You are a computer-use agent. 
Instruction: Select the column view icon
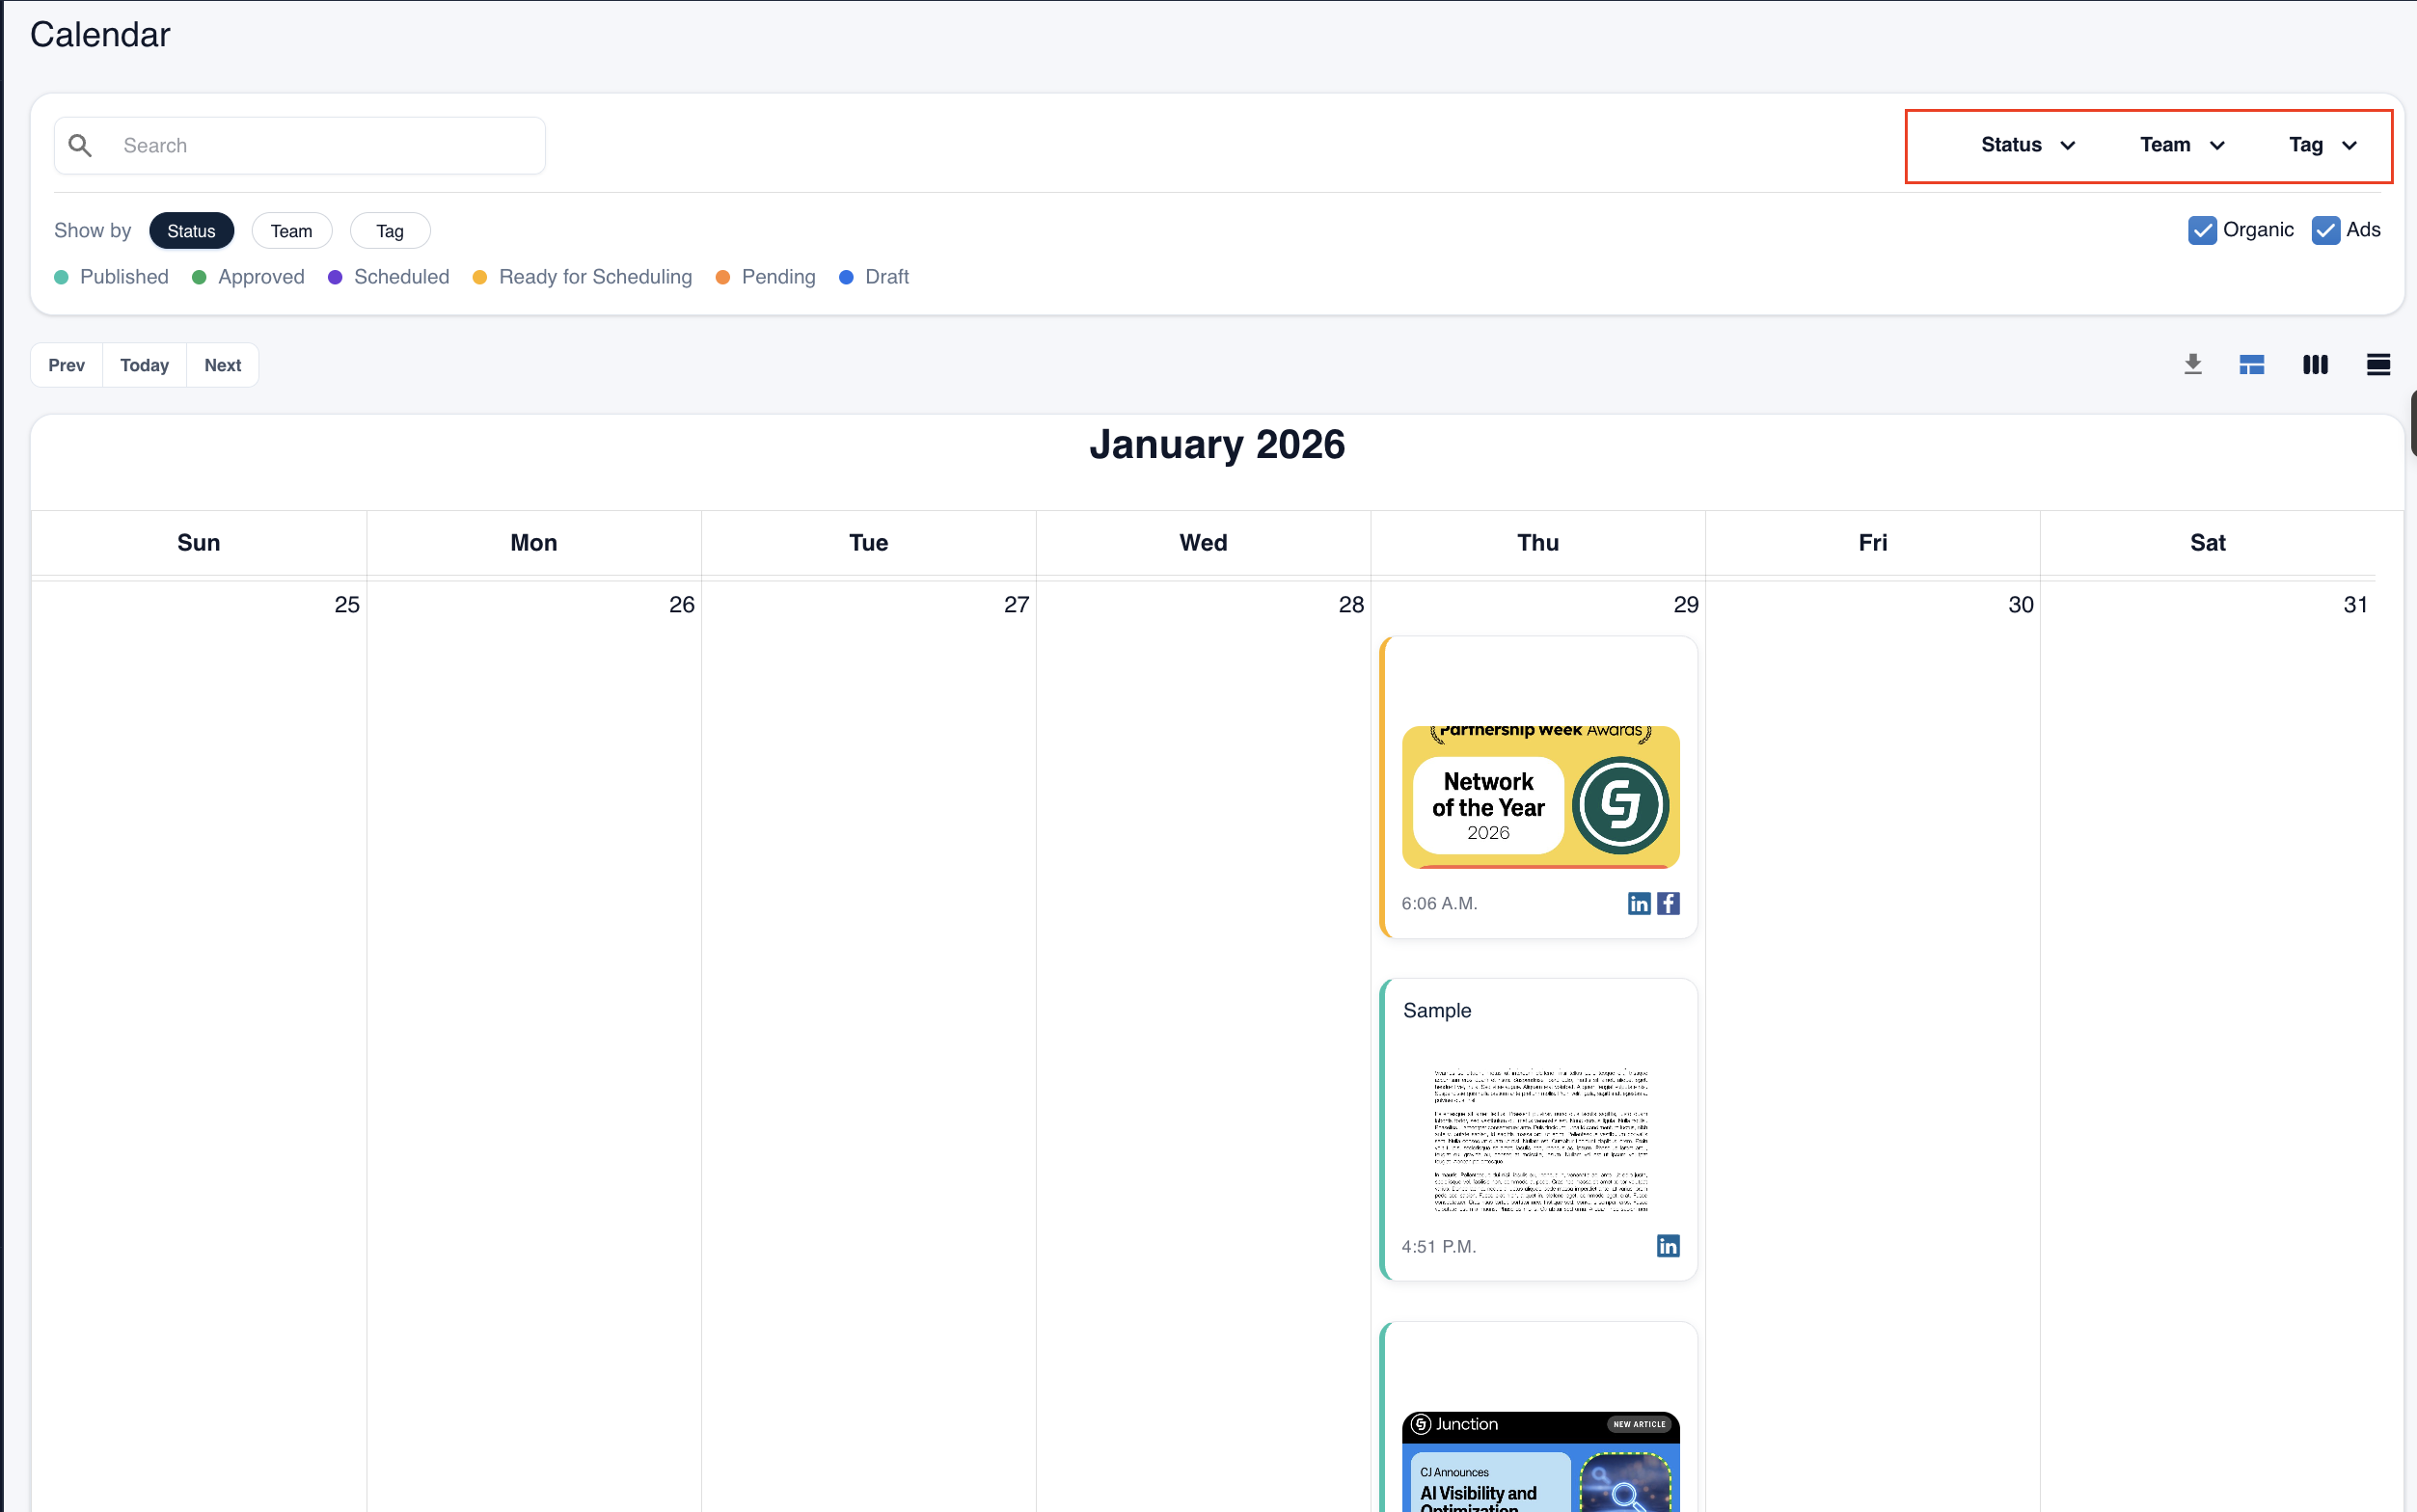click(x=2314, y=364)
